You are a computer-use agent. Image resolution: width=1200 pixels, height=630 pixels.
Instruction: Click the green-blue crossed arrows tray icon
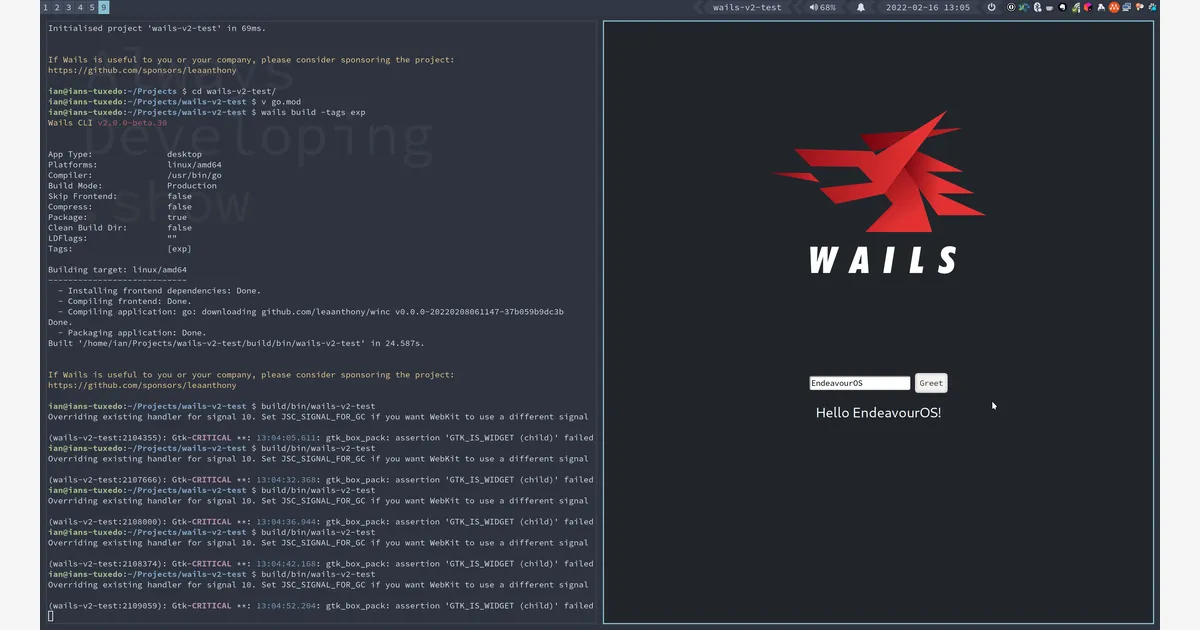tap(1024, 7)
